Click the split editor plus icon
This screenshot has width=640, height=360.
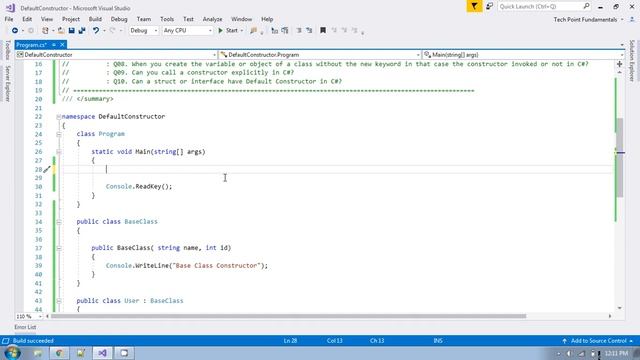pyautogui.click(x=620, y=64)
